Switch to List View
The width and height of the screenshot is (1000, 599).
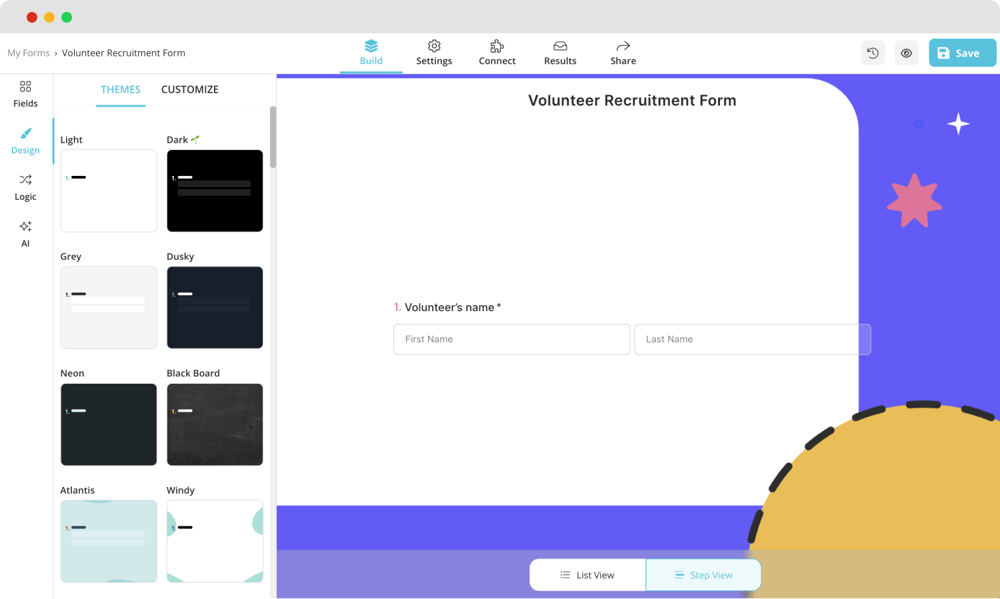tap(587, 575)
